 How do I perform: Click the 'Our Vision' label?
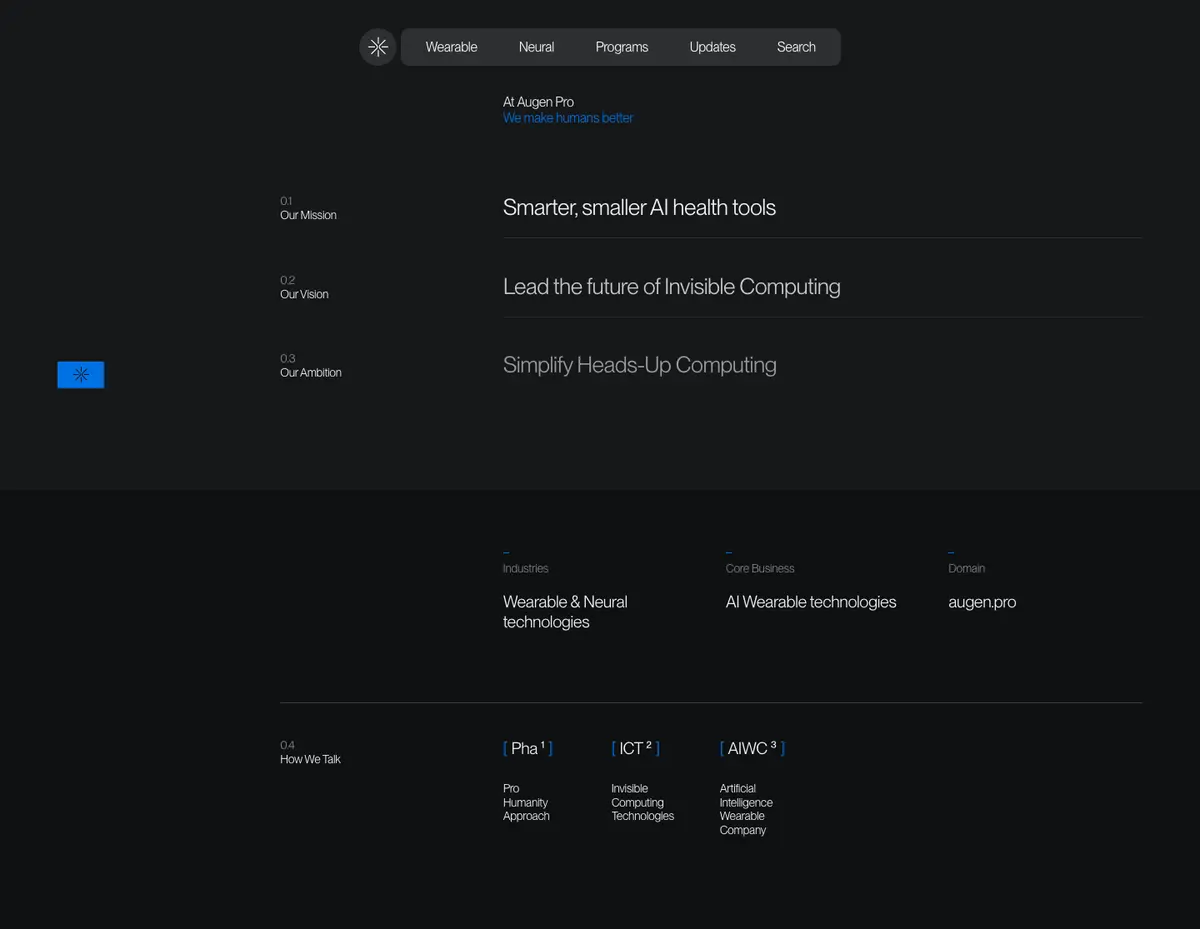pos(304,294)
